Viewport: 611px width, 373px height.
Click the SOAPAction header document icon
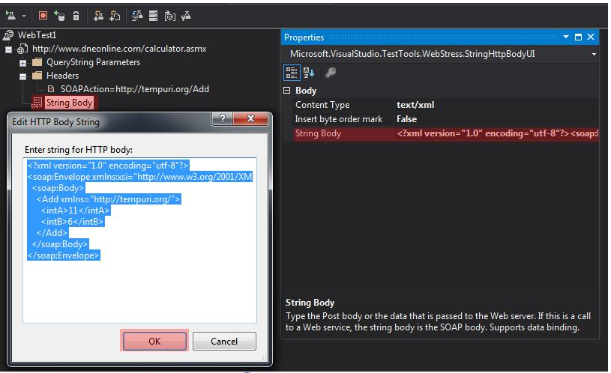pos(51,89)
